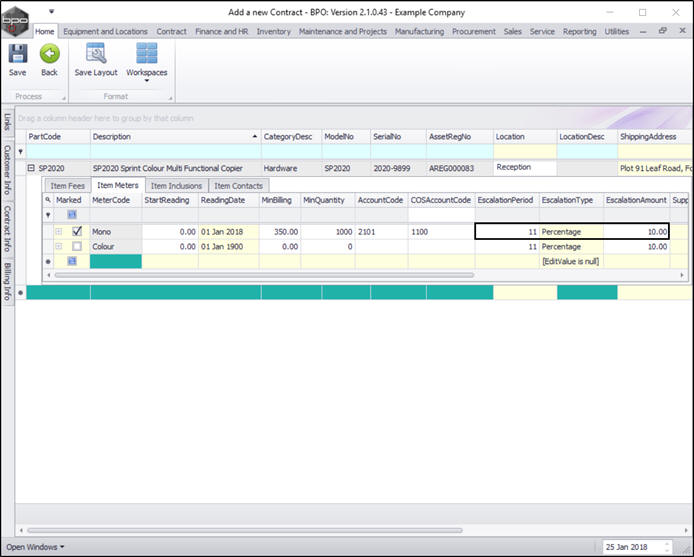Screen dimensions: 694x557
Task: Click the ReadingDate 01 Jan 2018 cell
Action: click(228, 232)
